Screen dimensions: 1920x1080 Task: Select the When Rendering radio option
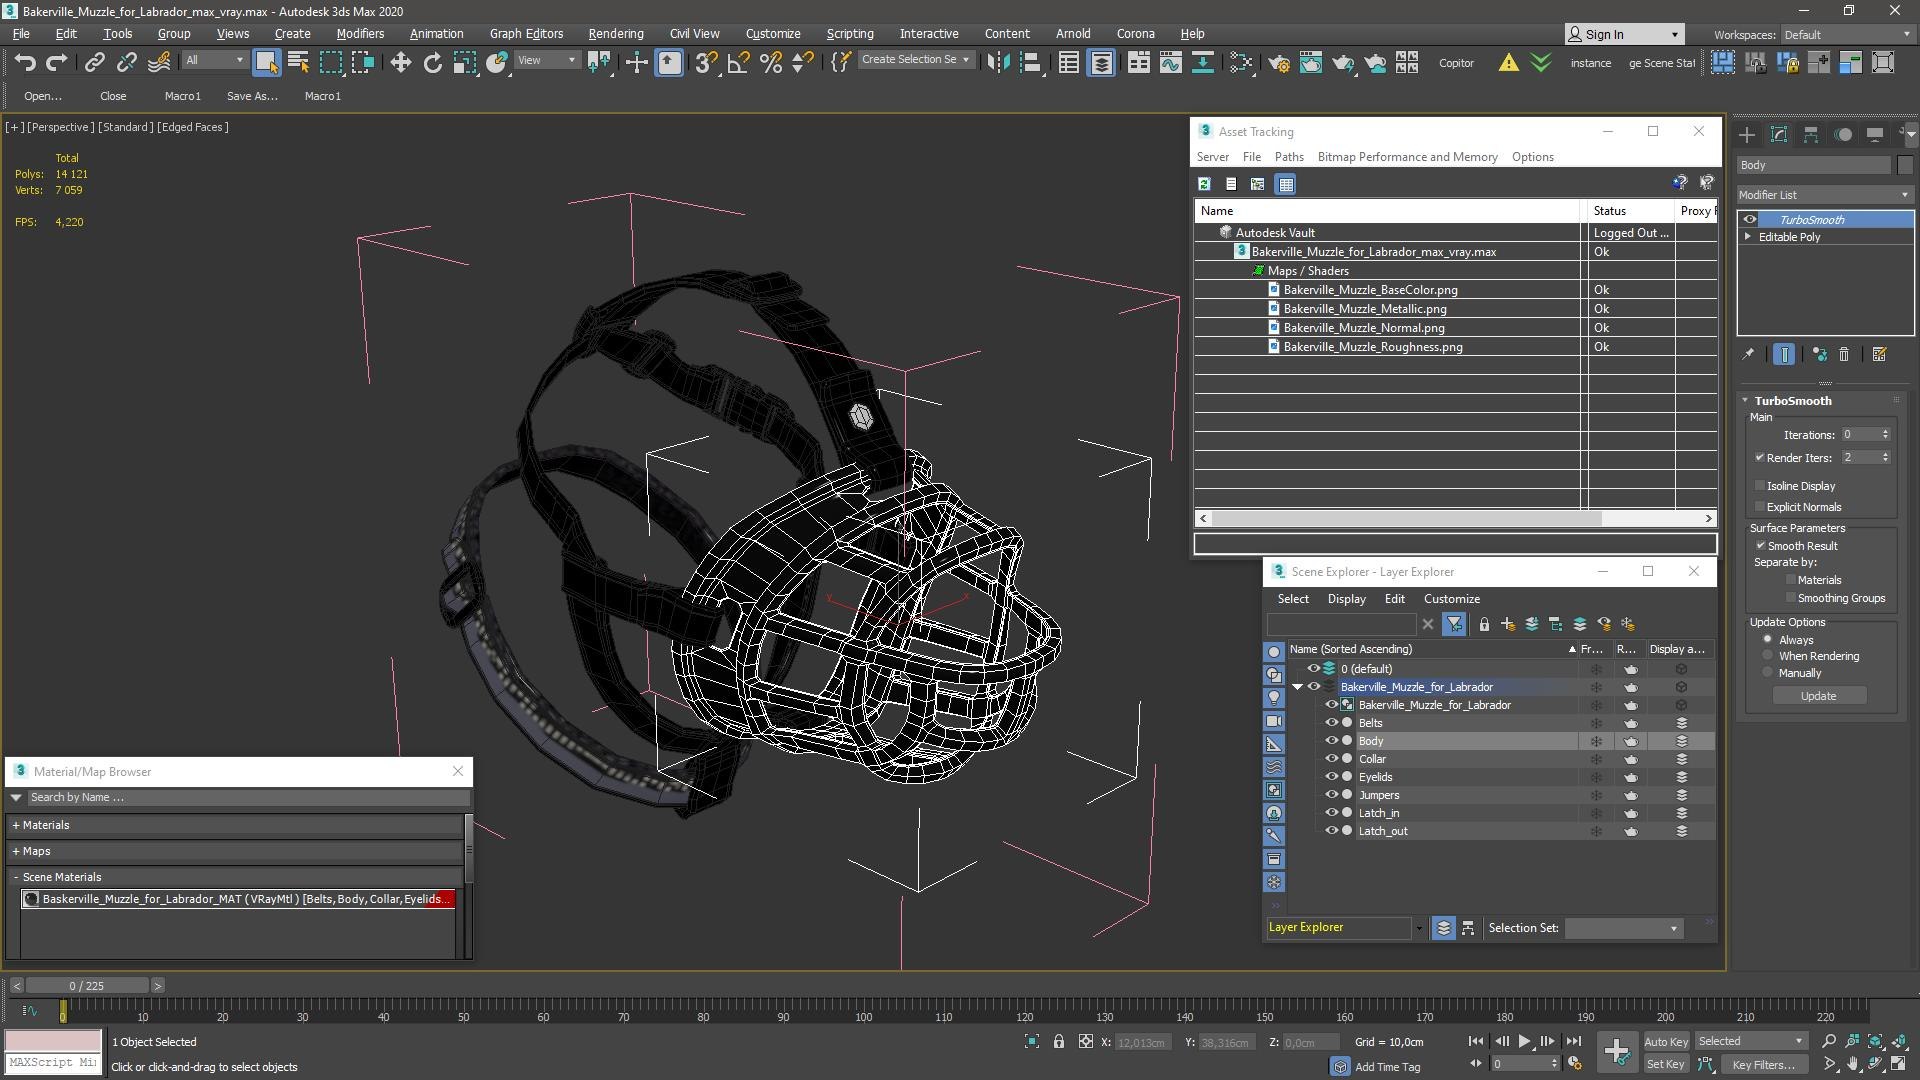(x=1767, y=656)
